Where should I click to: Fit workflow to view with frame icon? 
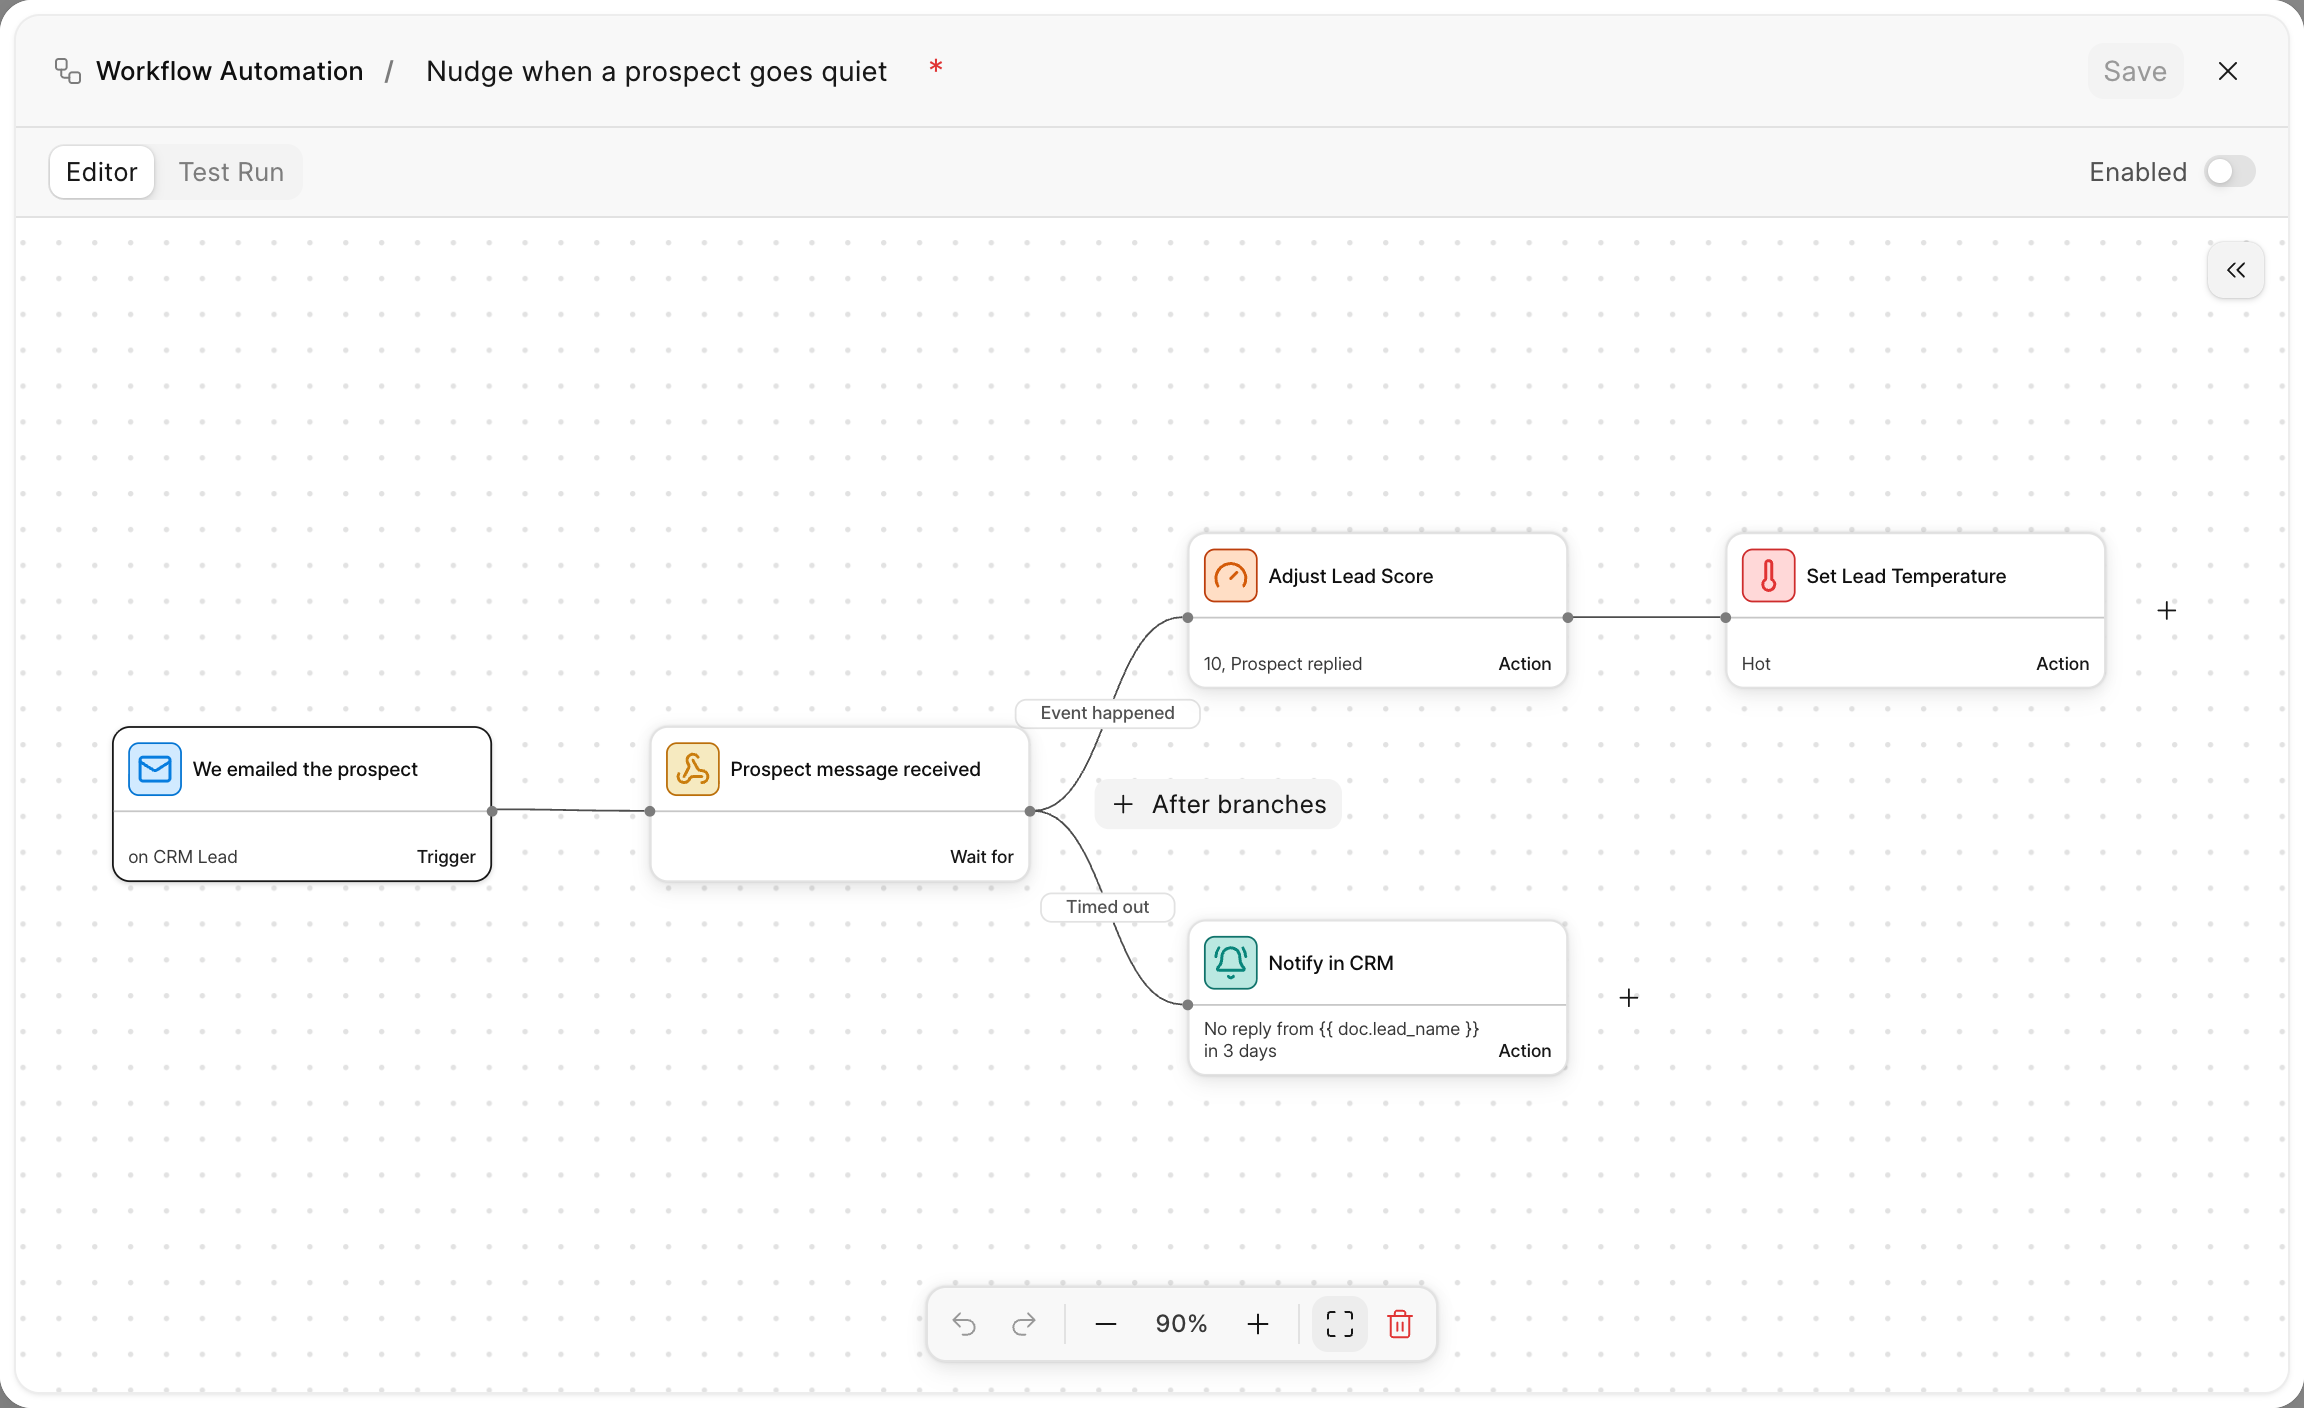click(x=1340, y=1324)
